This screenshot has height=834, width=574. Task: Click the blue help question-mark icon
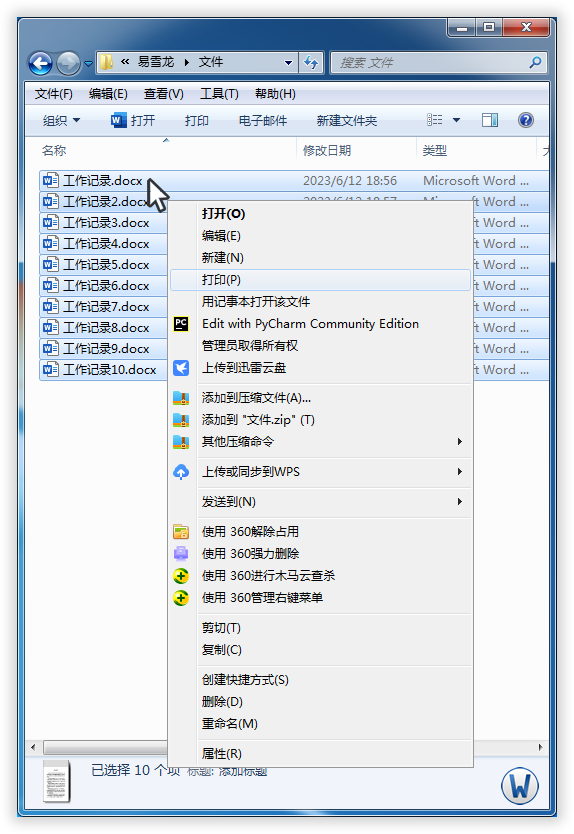[526, 120]
